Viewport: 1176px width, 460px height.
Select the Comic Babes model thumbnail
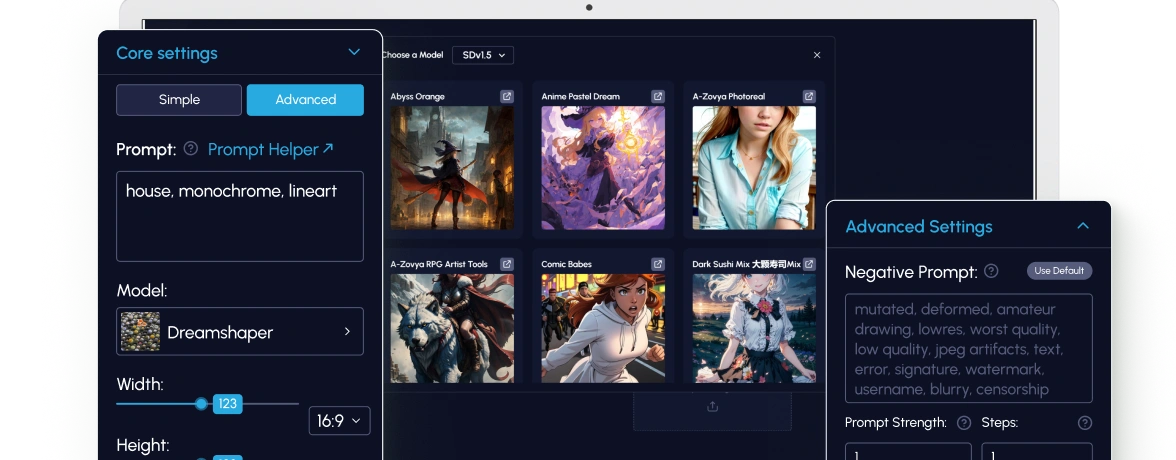pyautogui.click(x=603, y=328)
